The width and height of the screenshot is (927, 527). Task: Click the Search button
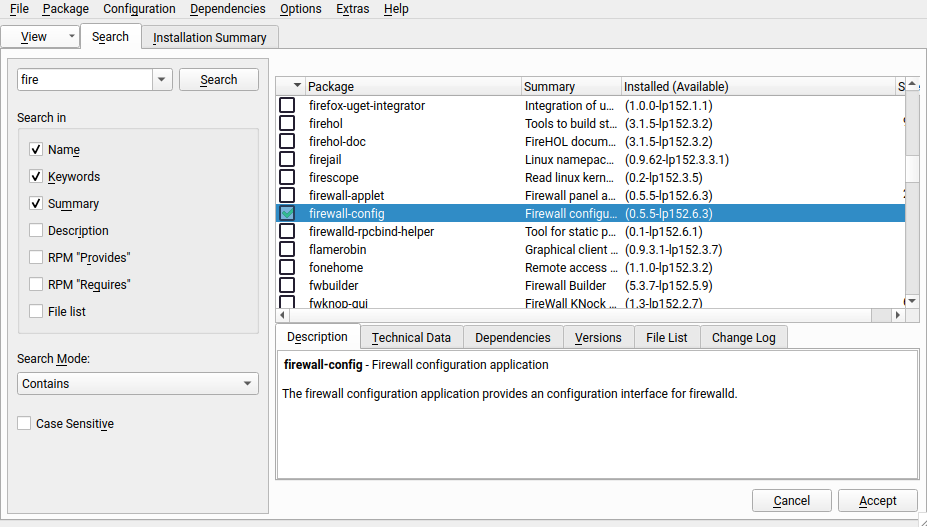[219, 80]
